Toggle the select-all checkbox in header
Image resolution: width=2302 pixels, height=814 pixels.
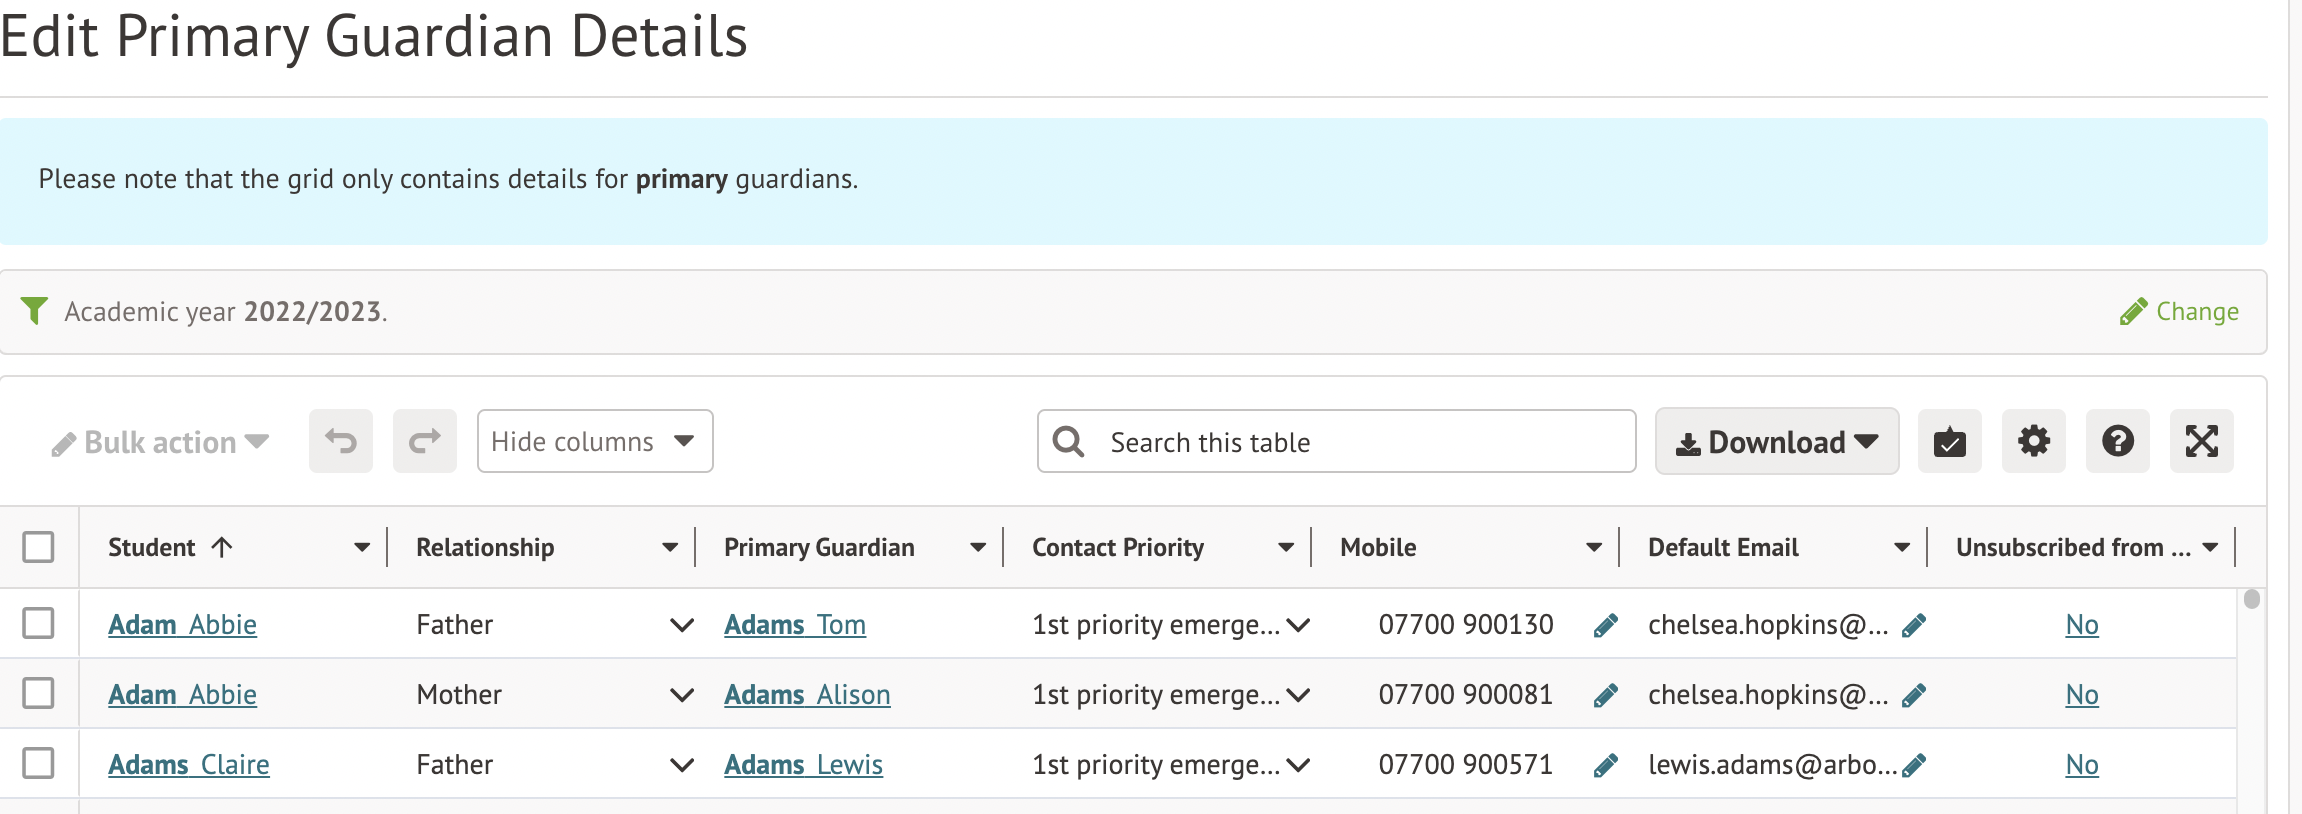point(38,547)
